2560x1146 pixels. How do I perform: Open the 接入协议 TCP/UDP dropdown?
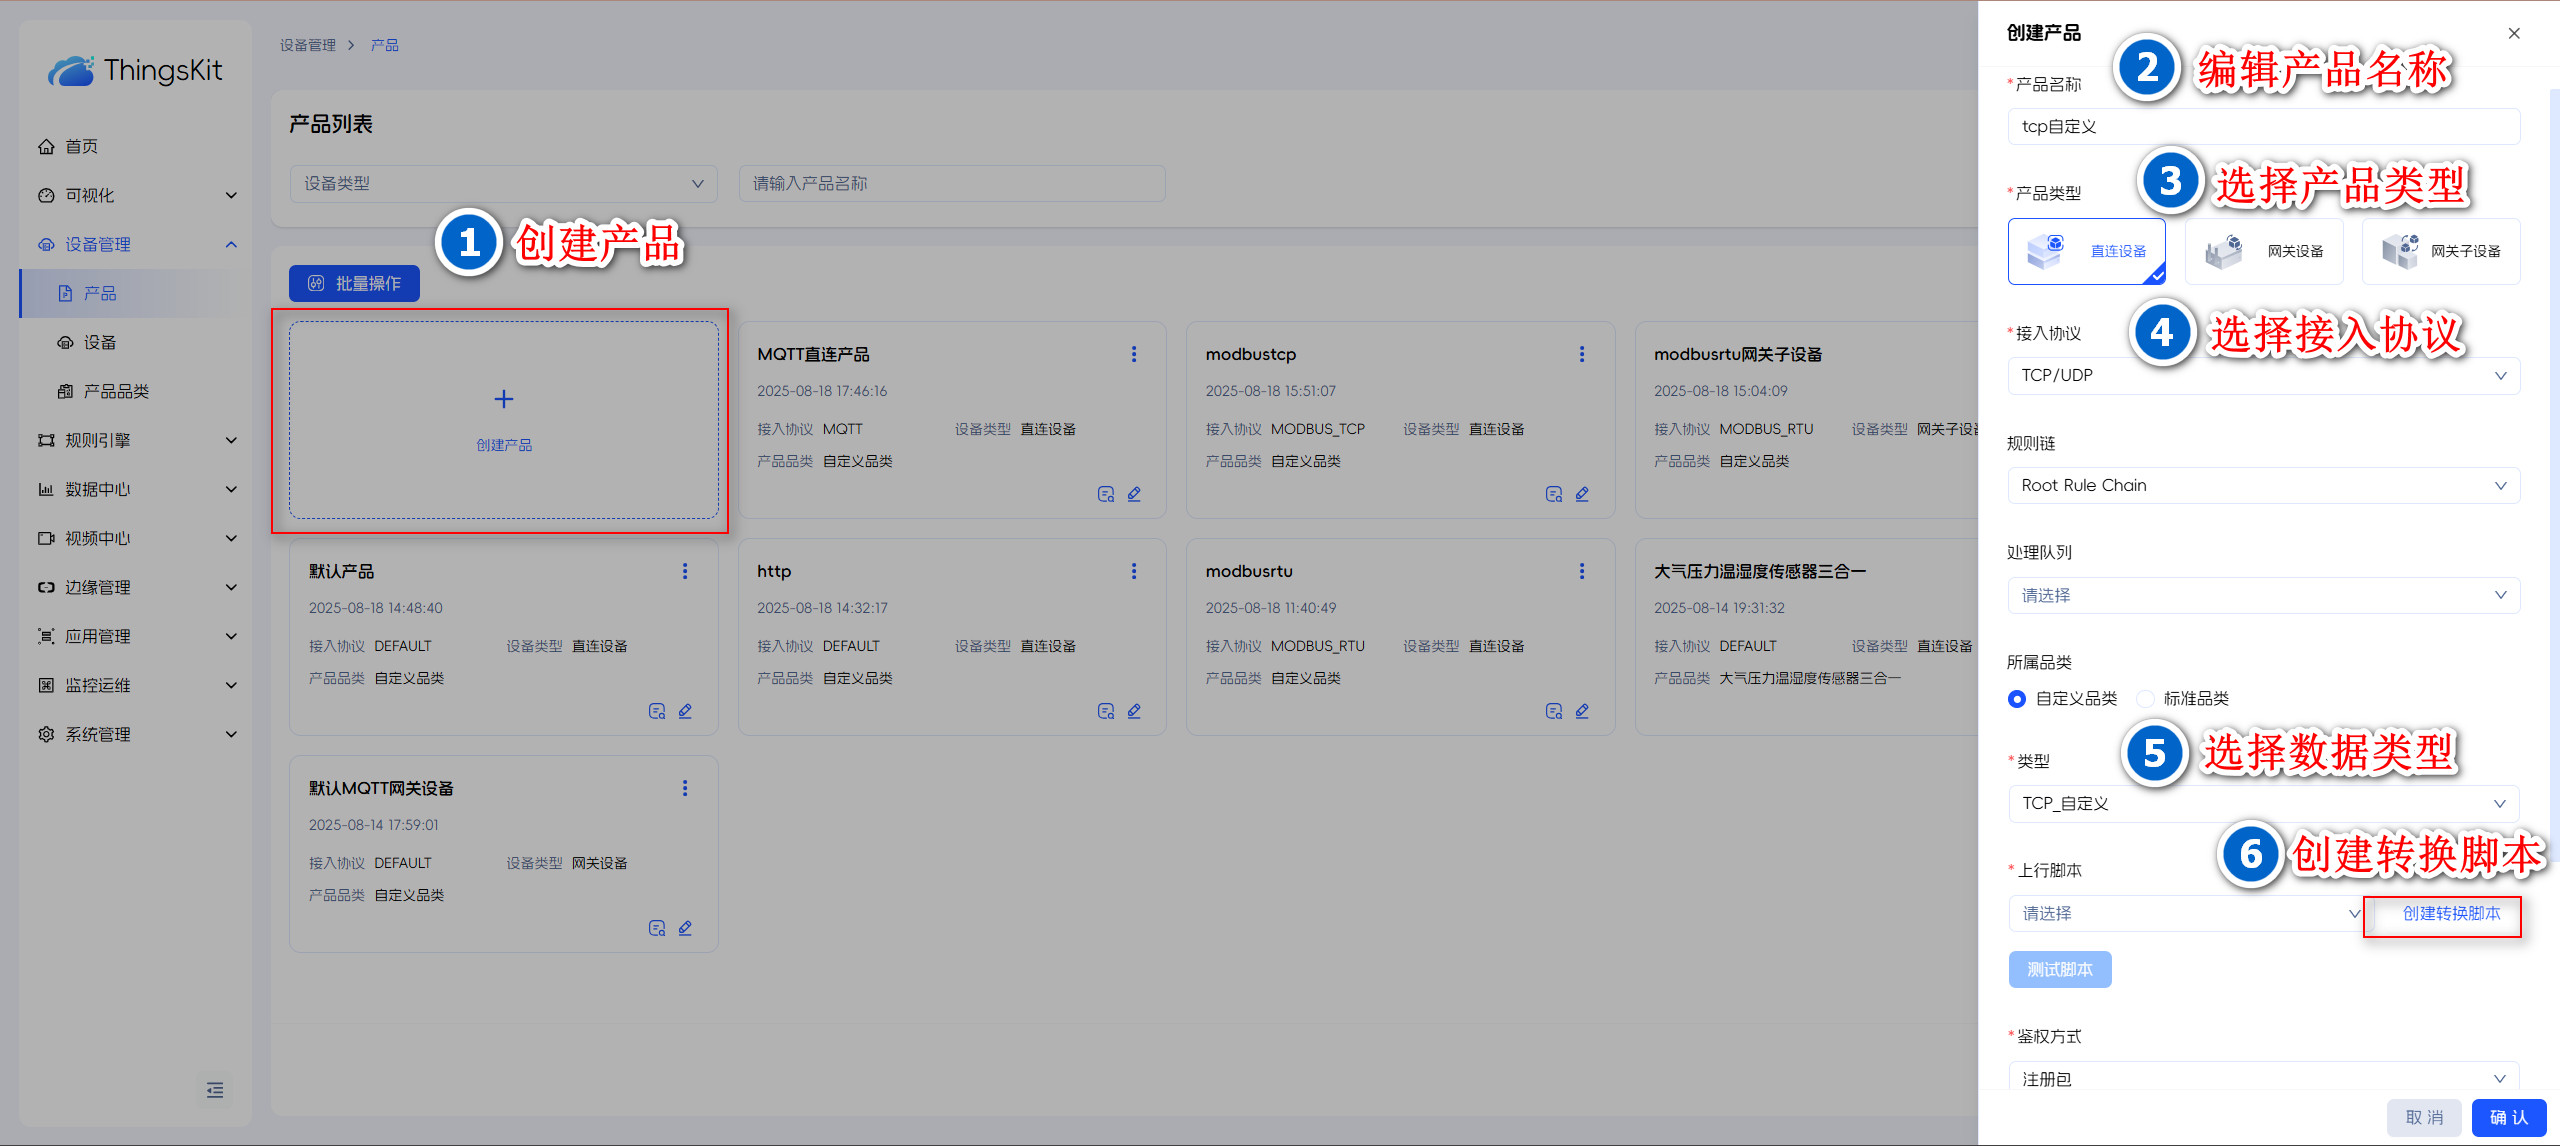click(2263, 376)
